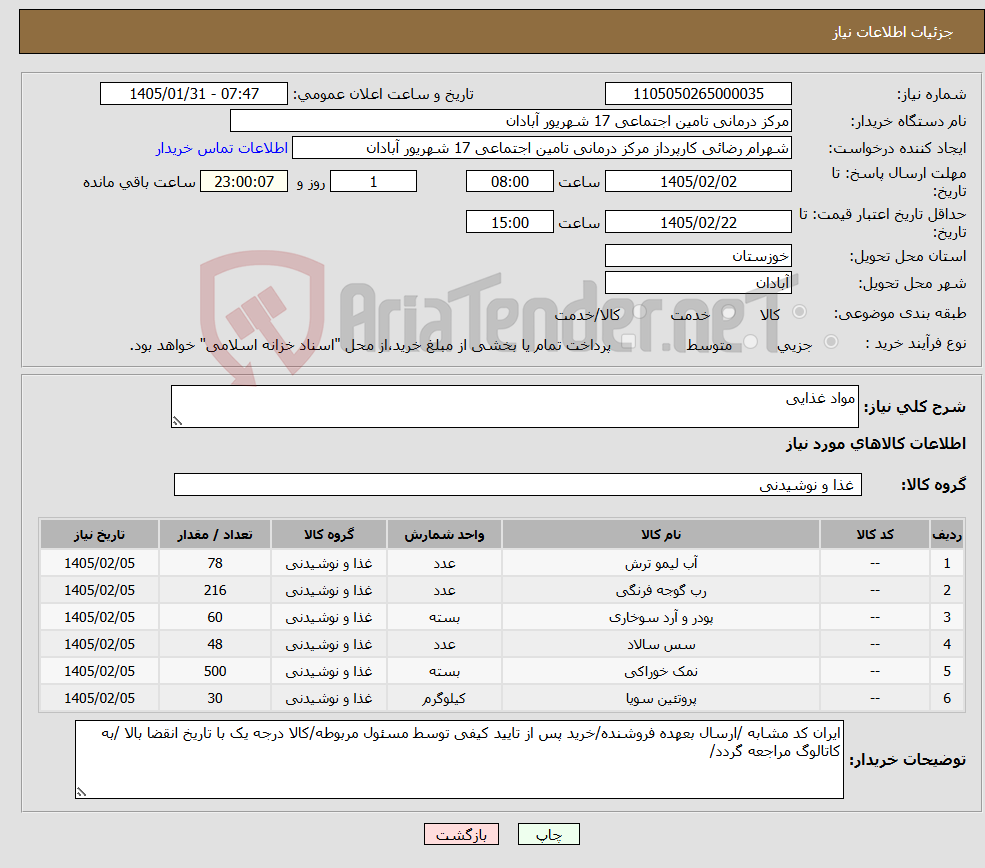Viewport: 985px width, 868px height.
Task: Select the جزیی purchase type radio
Action: tap(830, 342)
